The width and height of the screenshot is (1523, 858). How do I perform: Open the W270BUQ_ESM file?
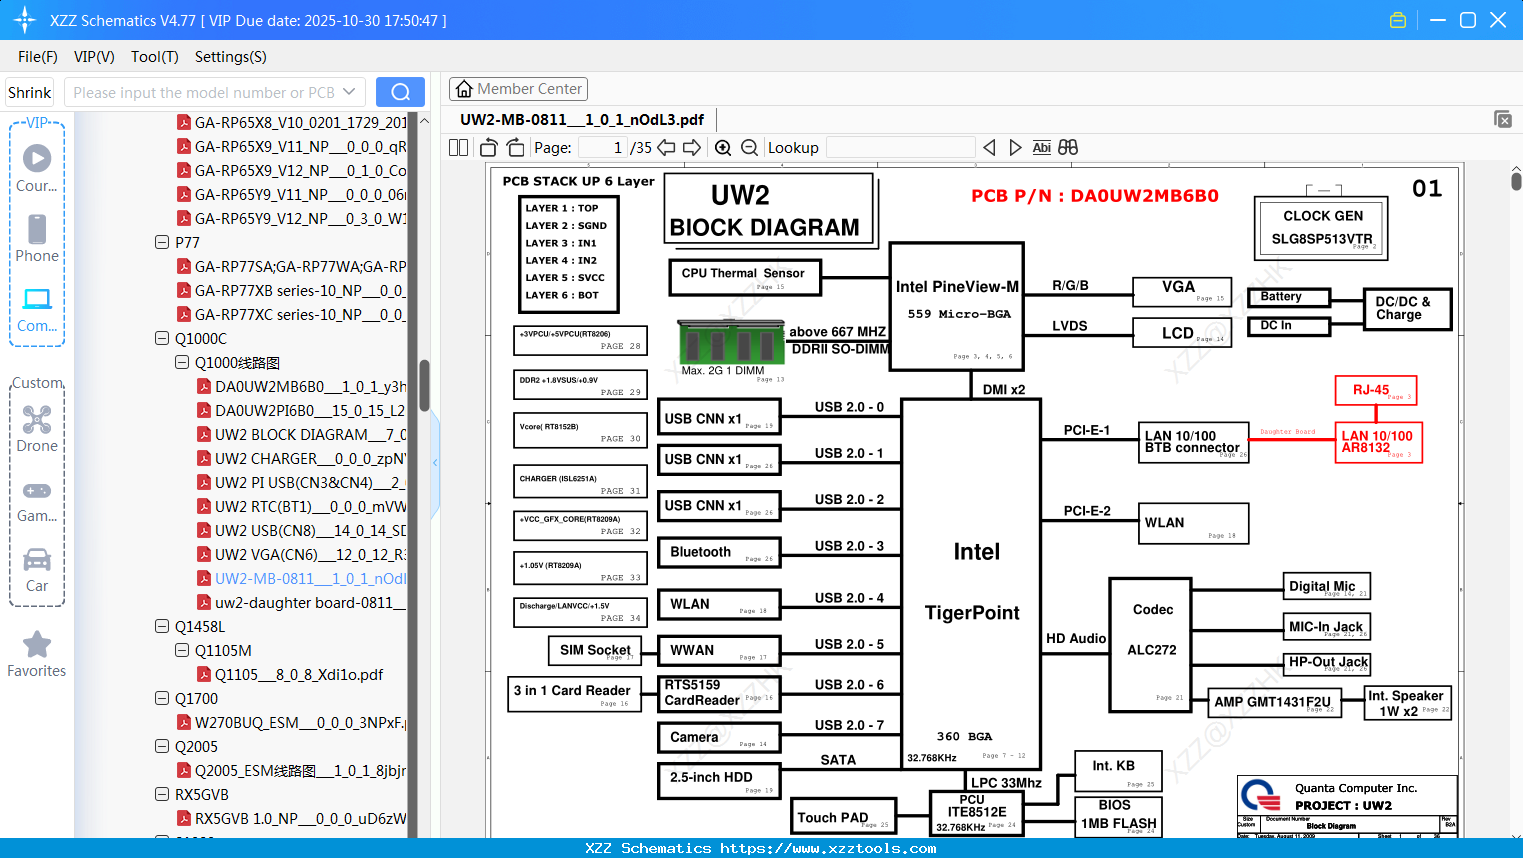(292, 722)
